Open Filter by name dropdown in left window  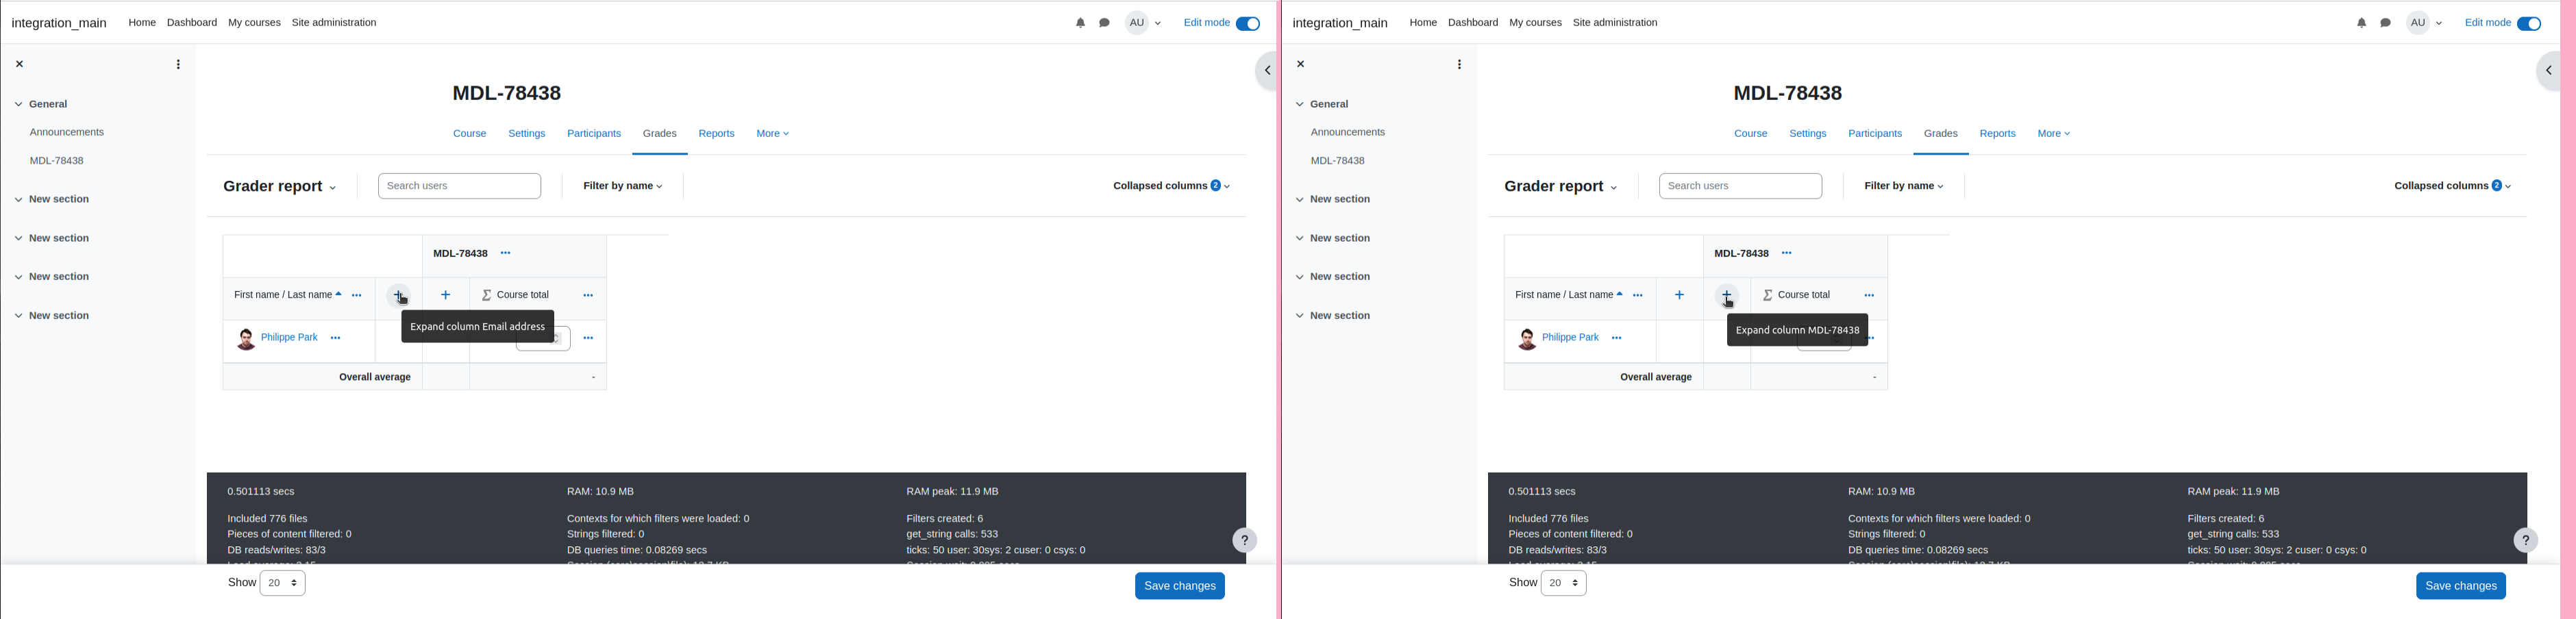pyautogui.click(x=623, y=186)
